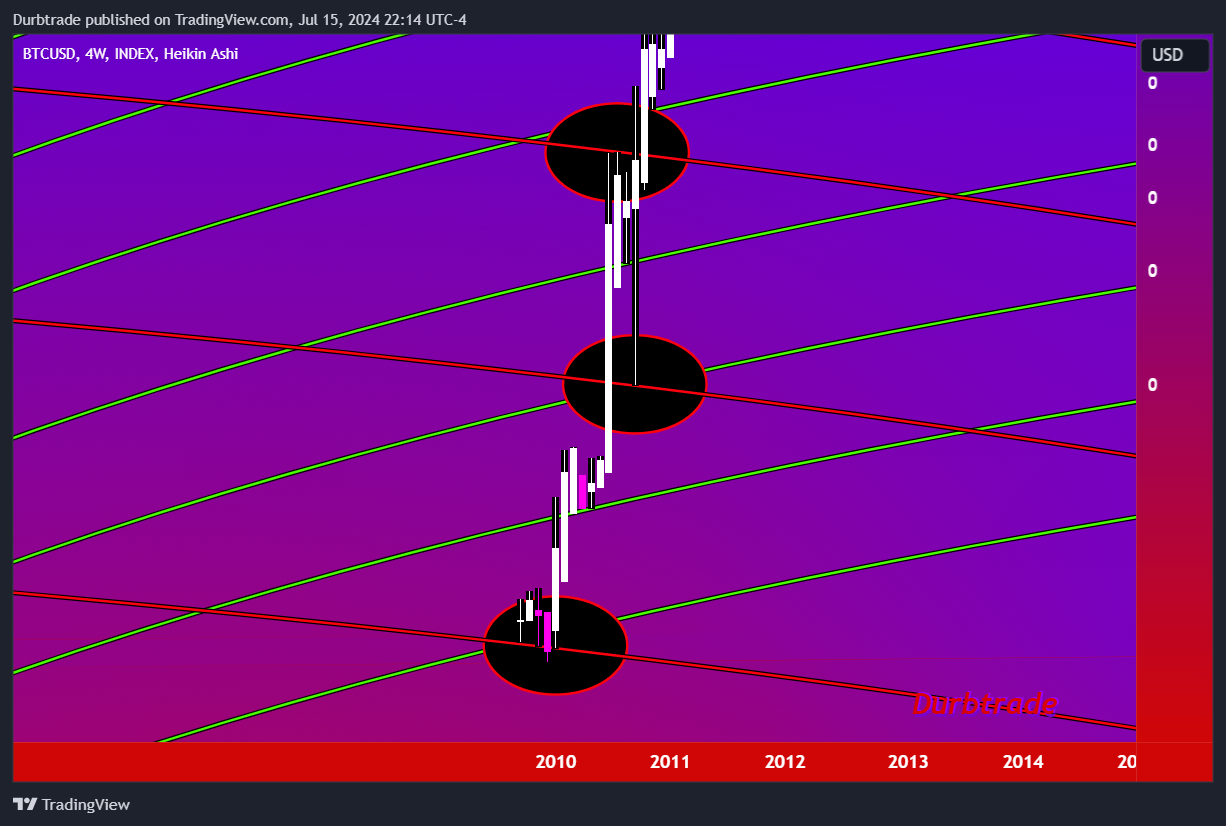1226x826 pixels.
Task: Click the 2014 label on time axis
Action: pyautogui.click(x=1024, y=762)
